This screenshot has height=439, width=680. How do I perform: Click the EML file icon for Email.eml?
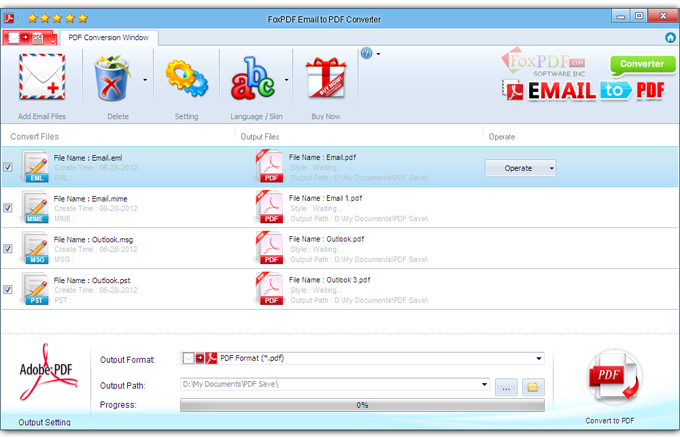click(36, 167)
